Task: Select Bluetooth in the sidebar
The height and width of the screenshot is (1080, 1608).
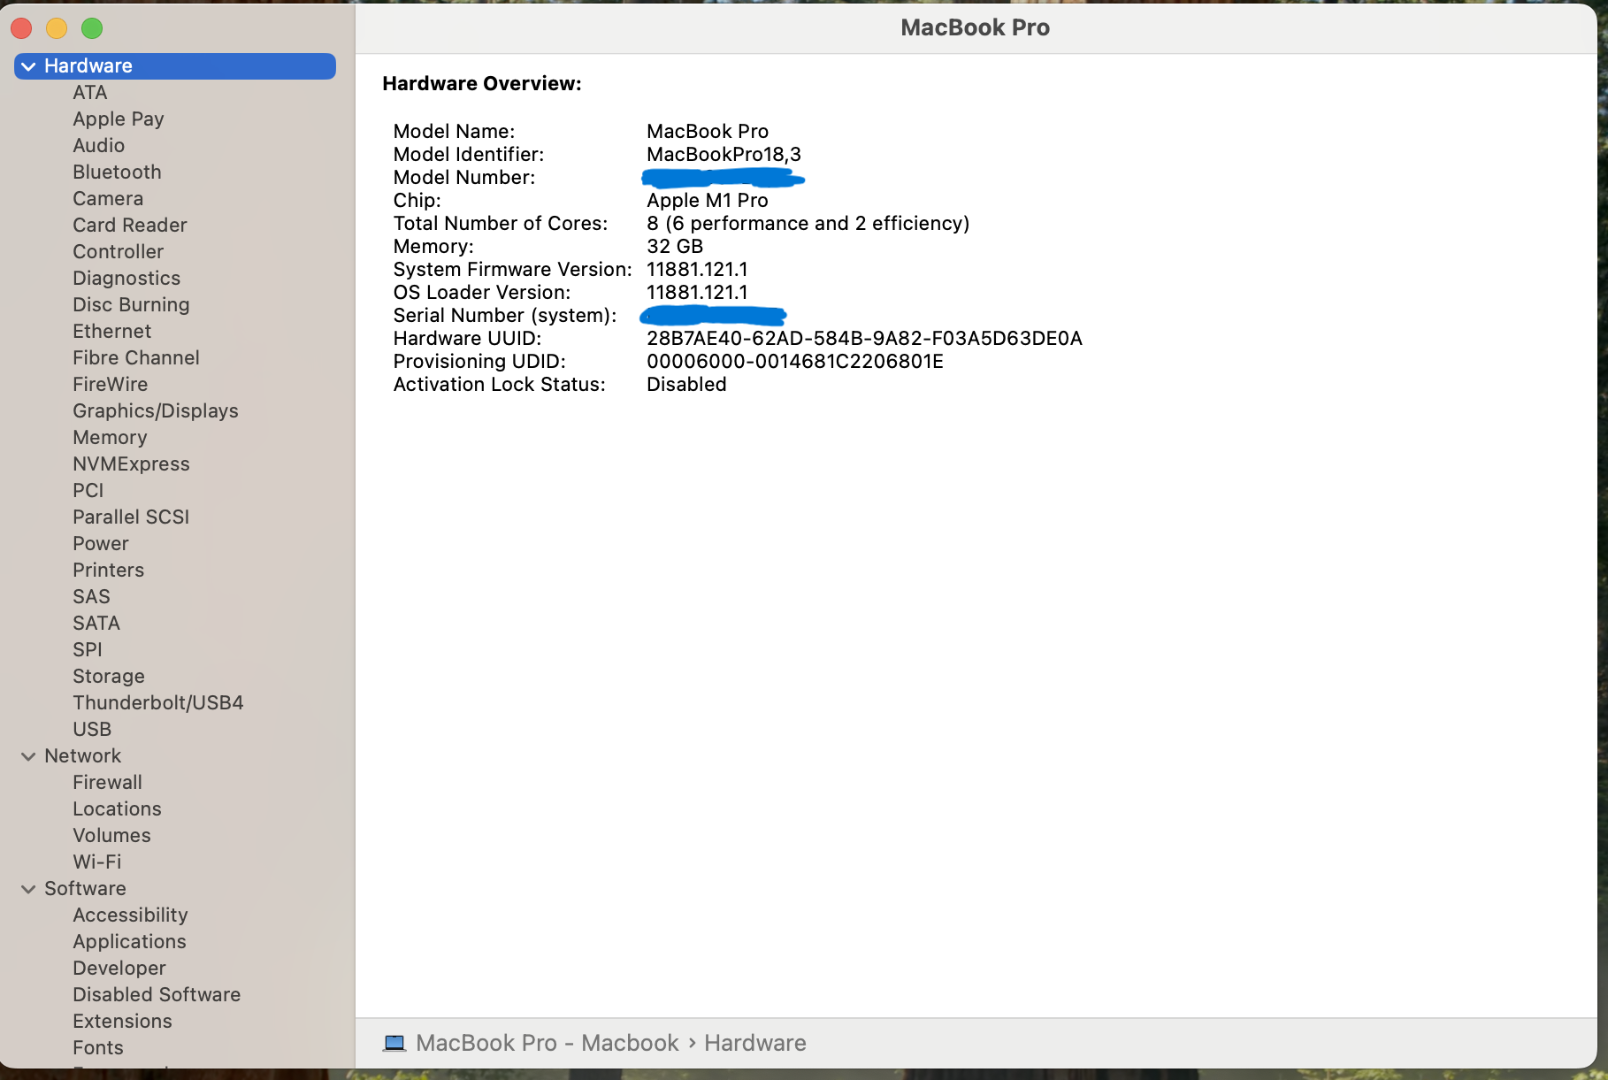Action: [x=117, y=172]
